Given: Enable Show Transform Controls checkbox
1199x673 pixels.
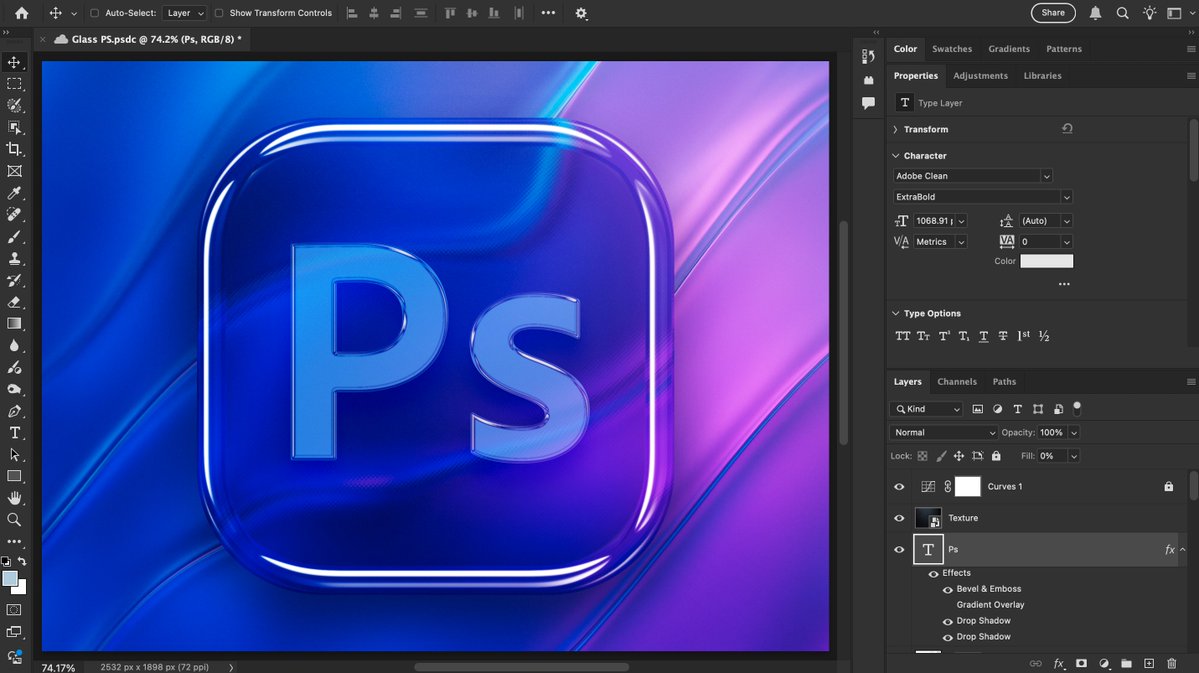Looking at the screenshot, I should [x=219, y=13].
